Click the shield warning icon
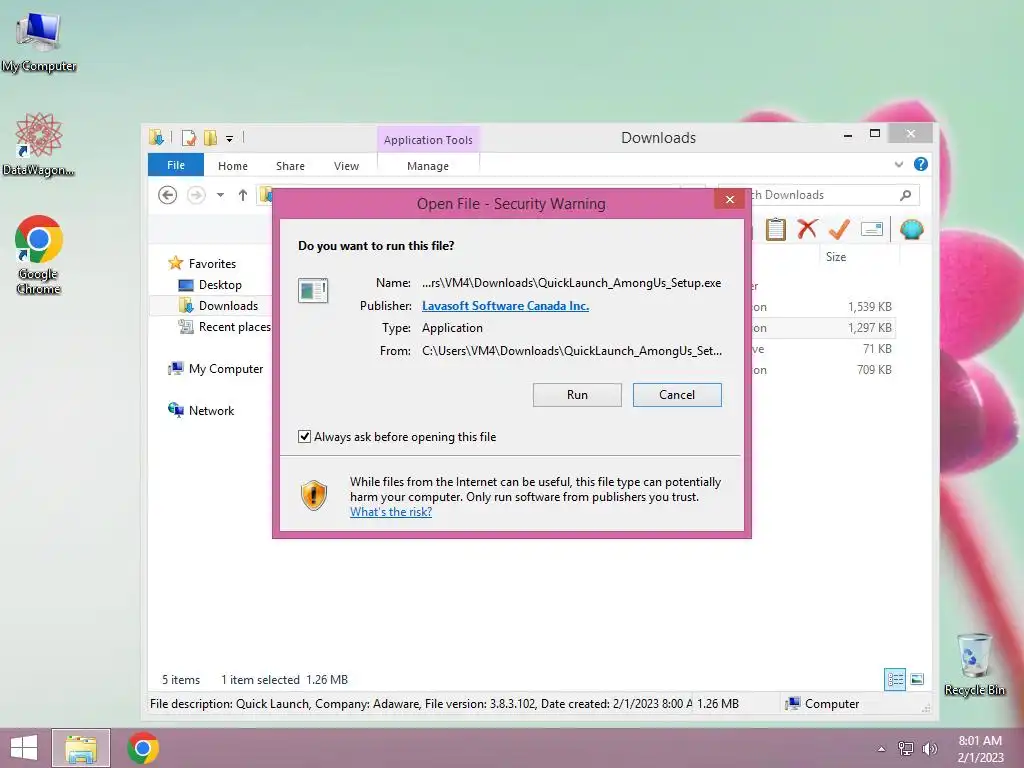 313,496
